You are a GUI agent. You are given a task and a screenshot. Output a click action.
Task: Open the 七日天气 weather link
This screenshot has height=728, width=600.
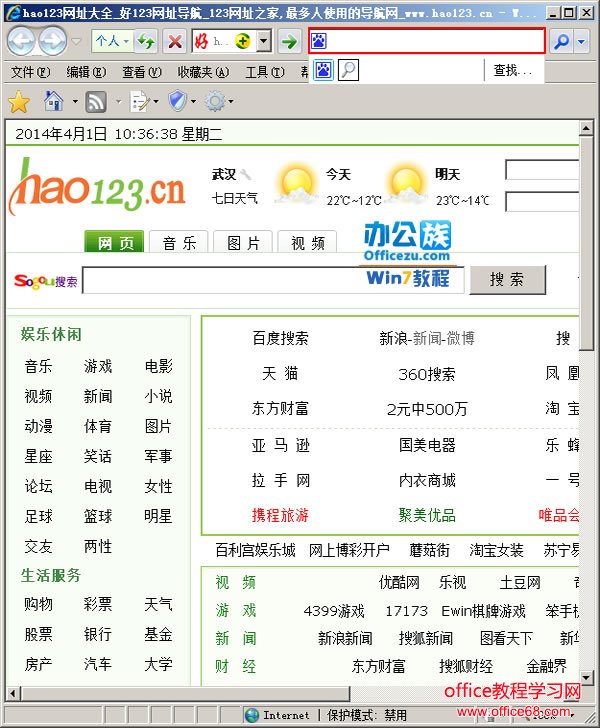pos(235,199)
